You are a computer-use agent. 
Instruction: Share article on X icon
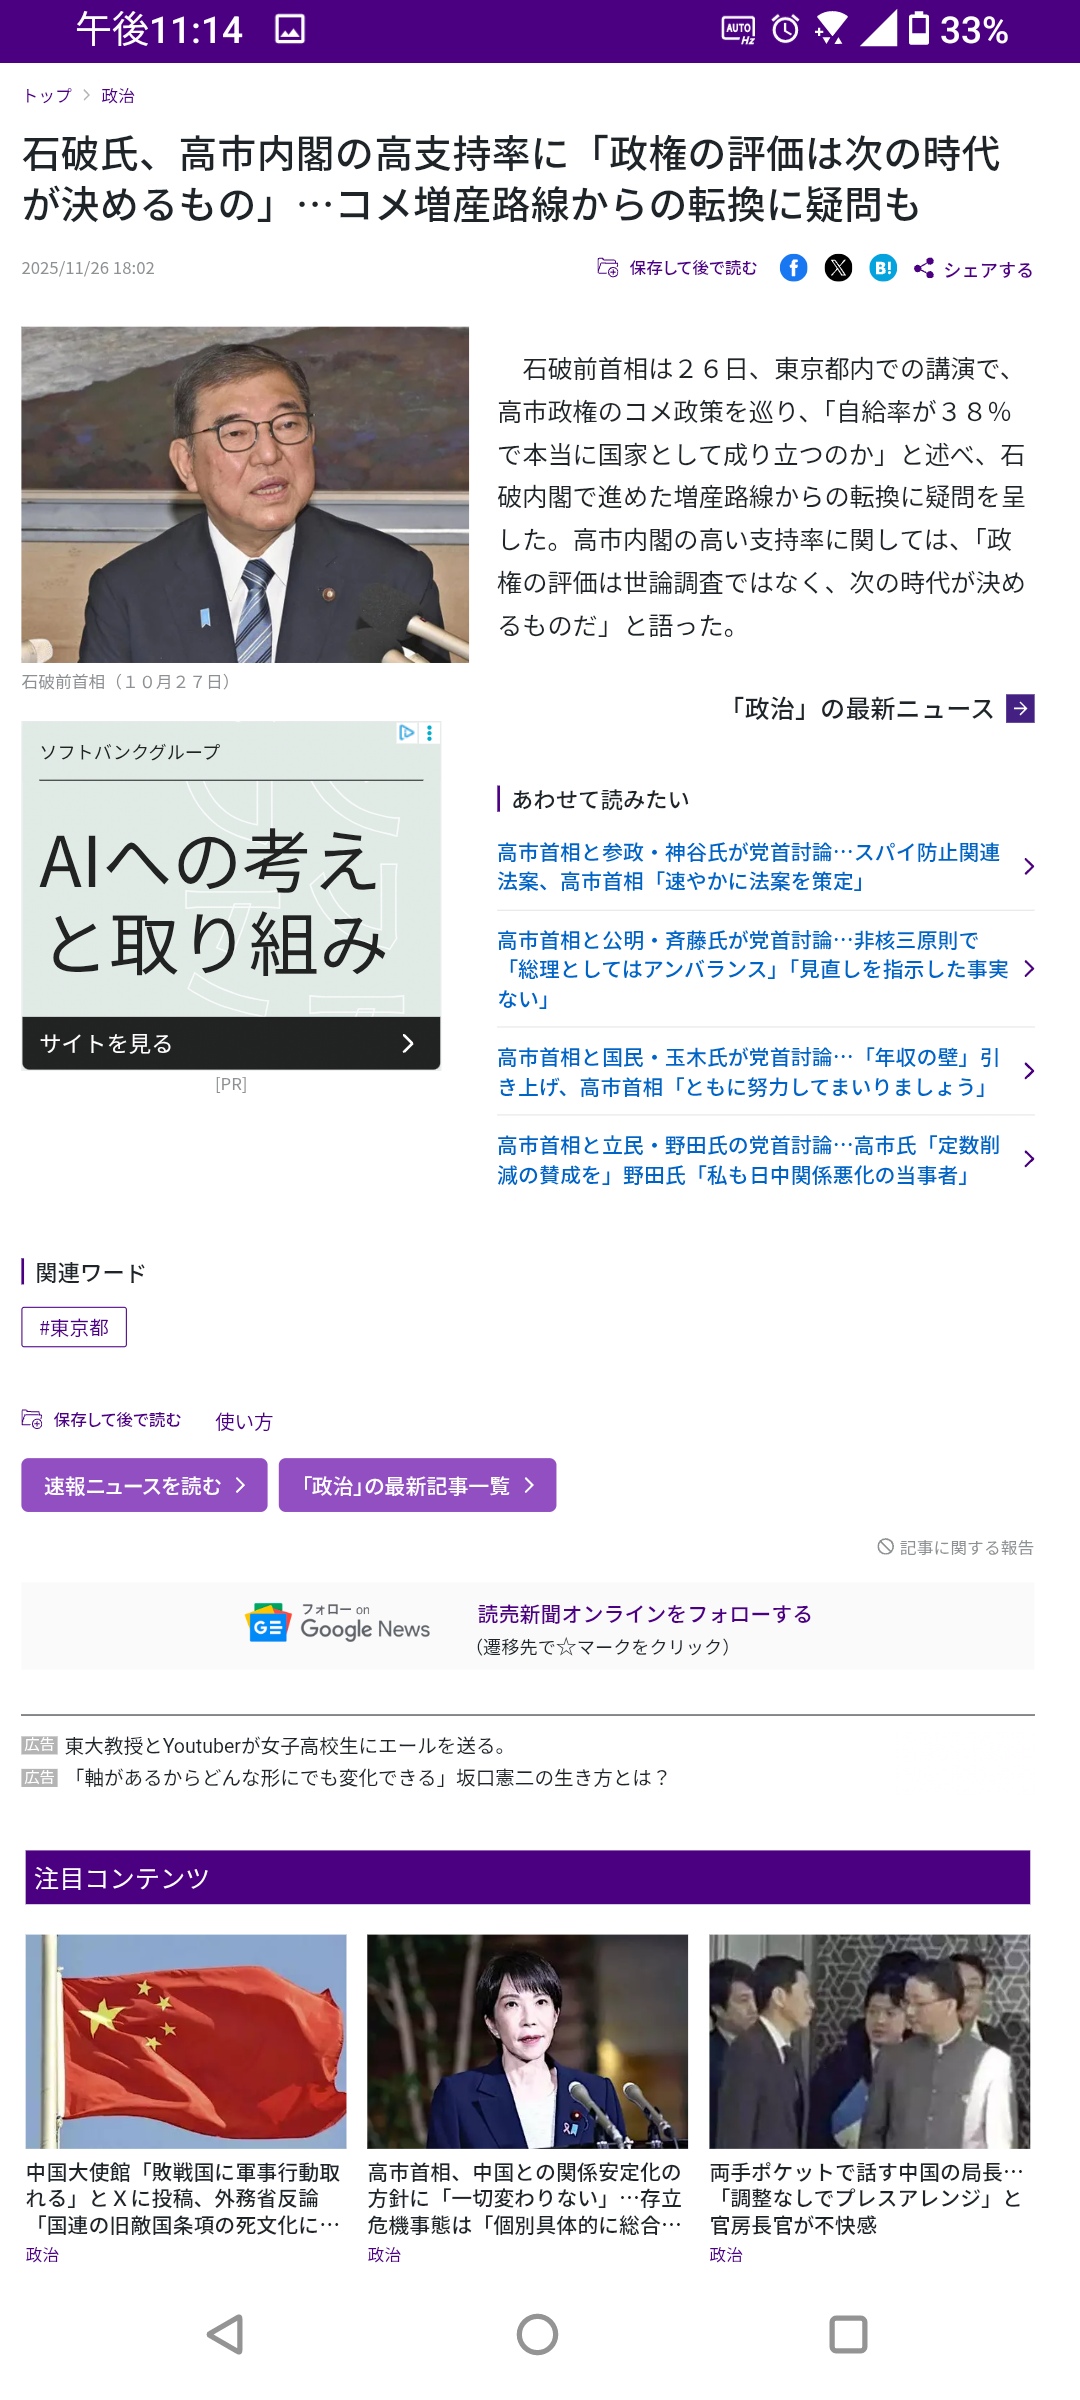(838, 268)
